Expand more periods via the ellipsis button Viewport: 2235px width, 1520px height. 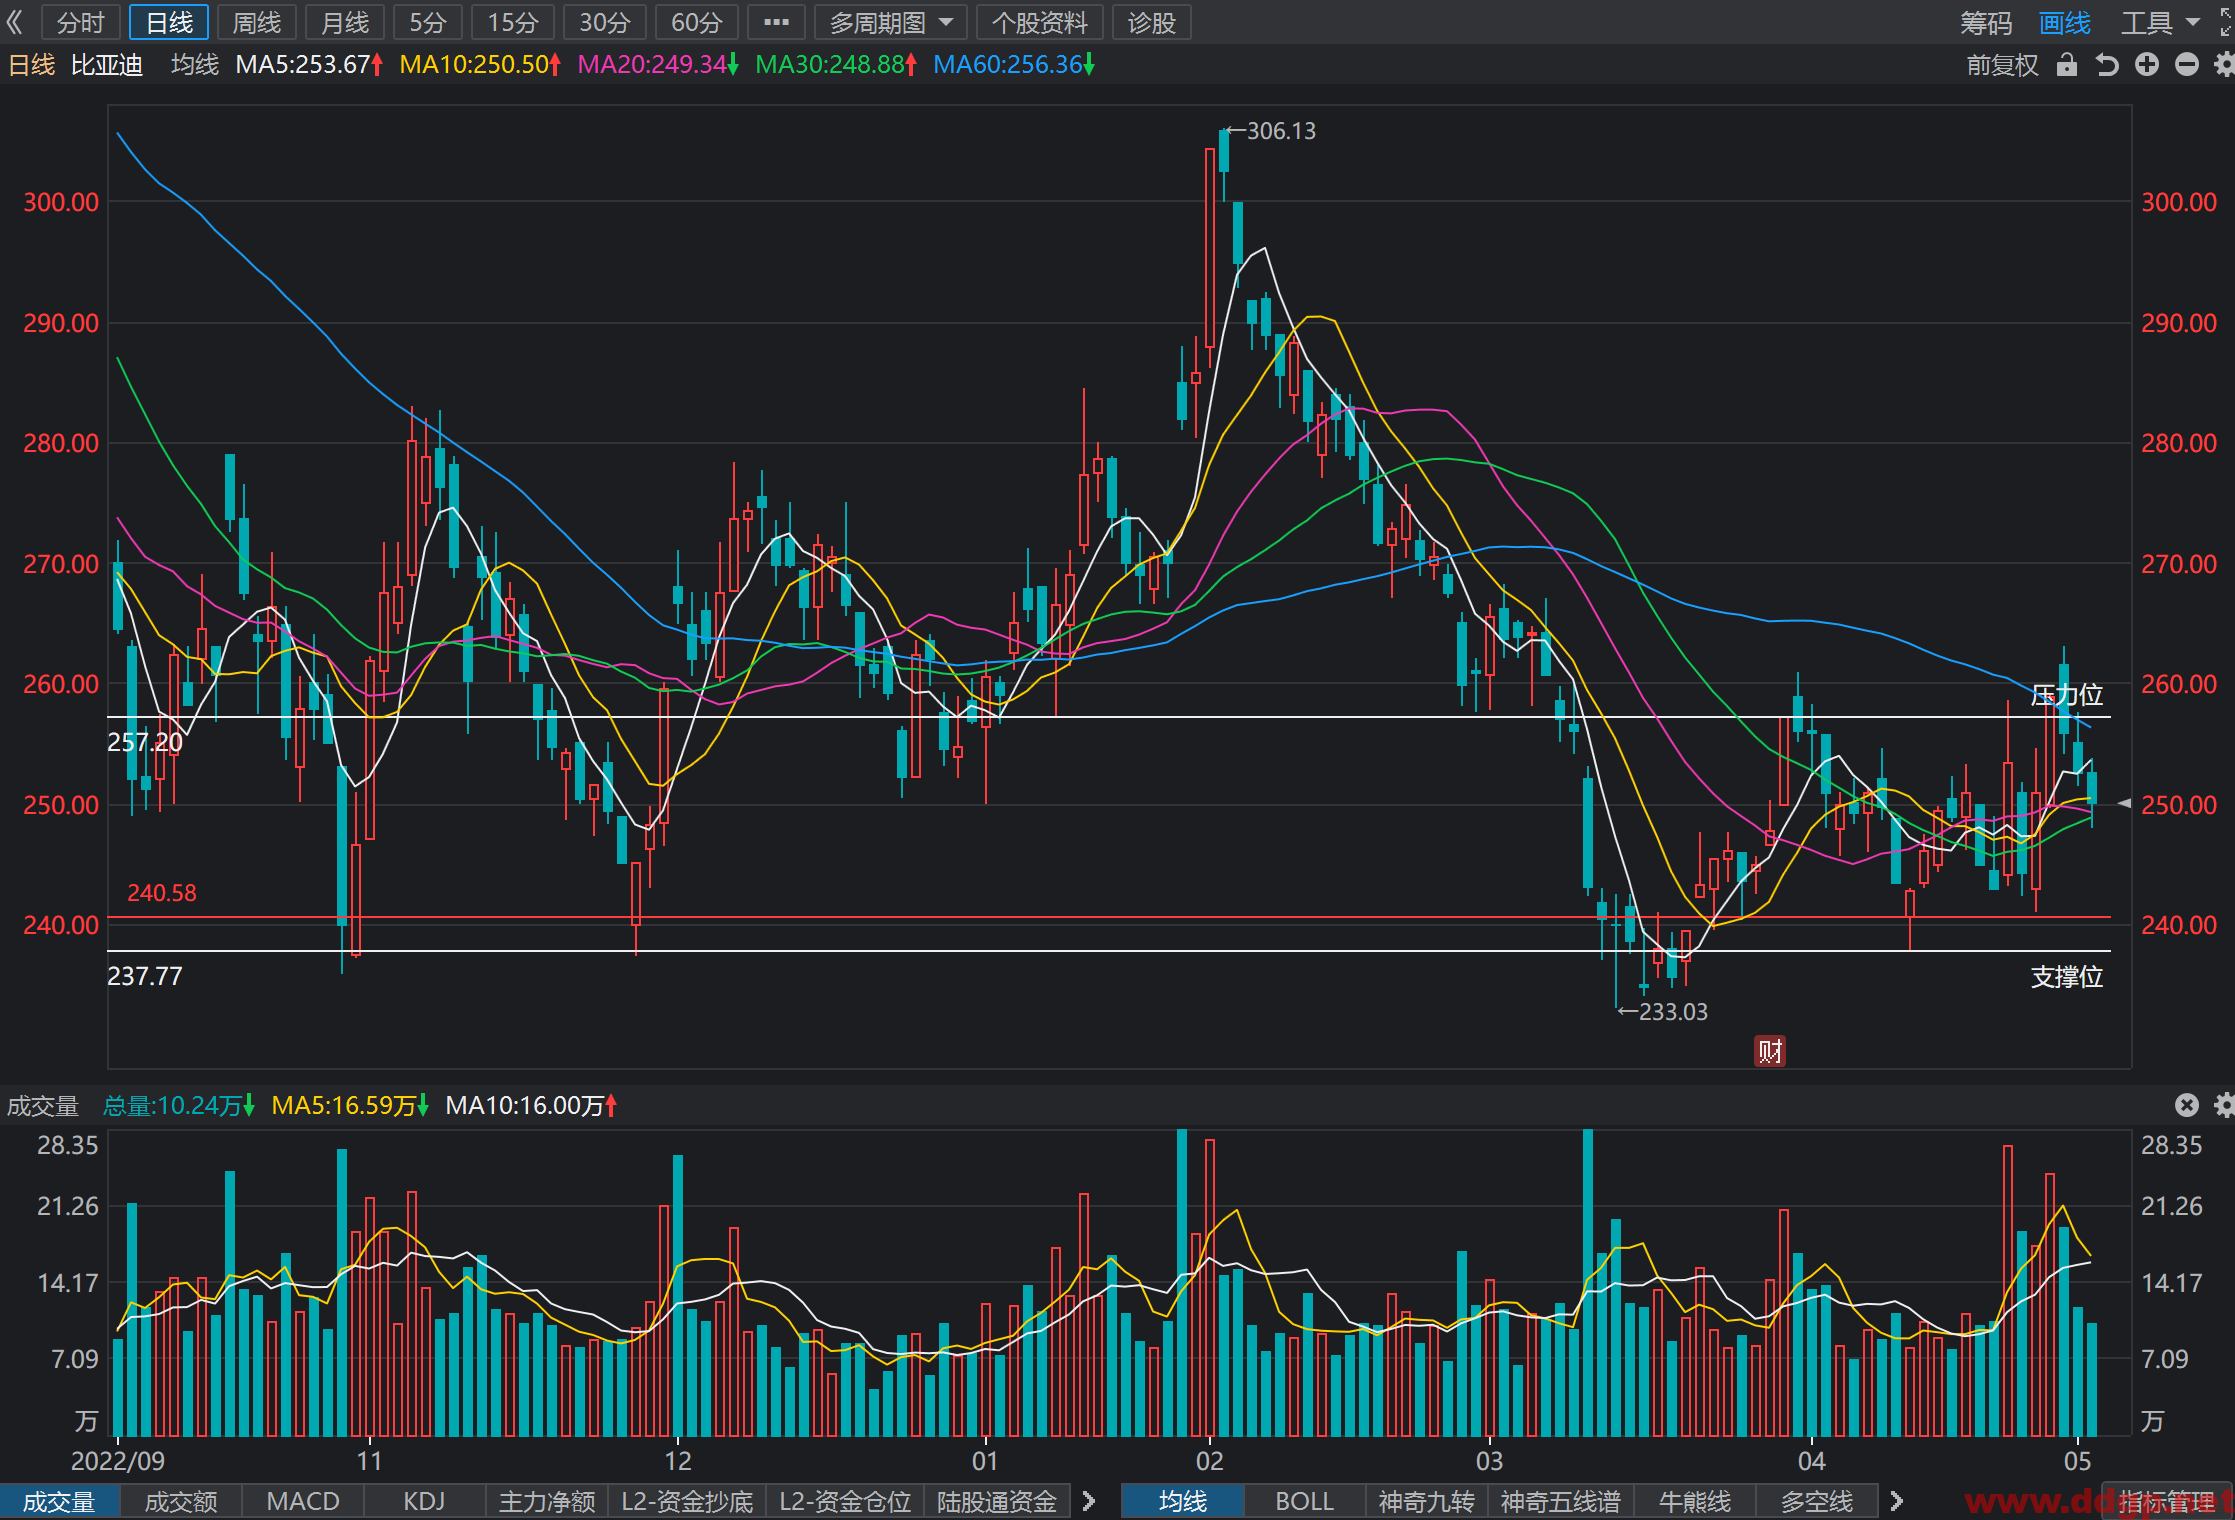coord(776,22)
